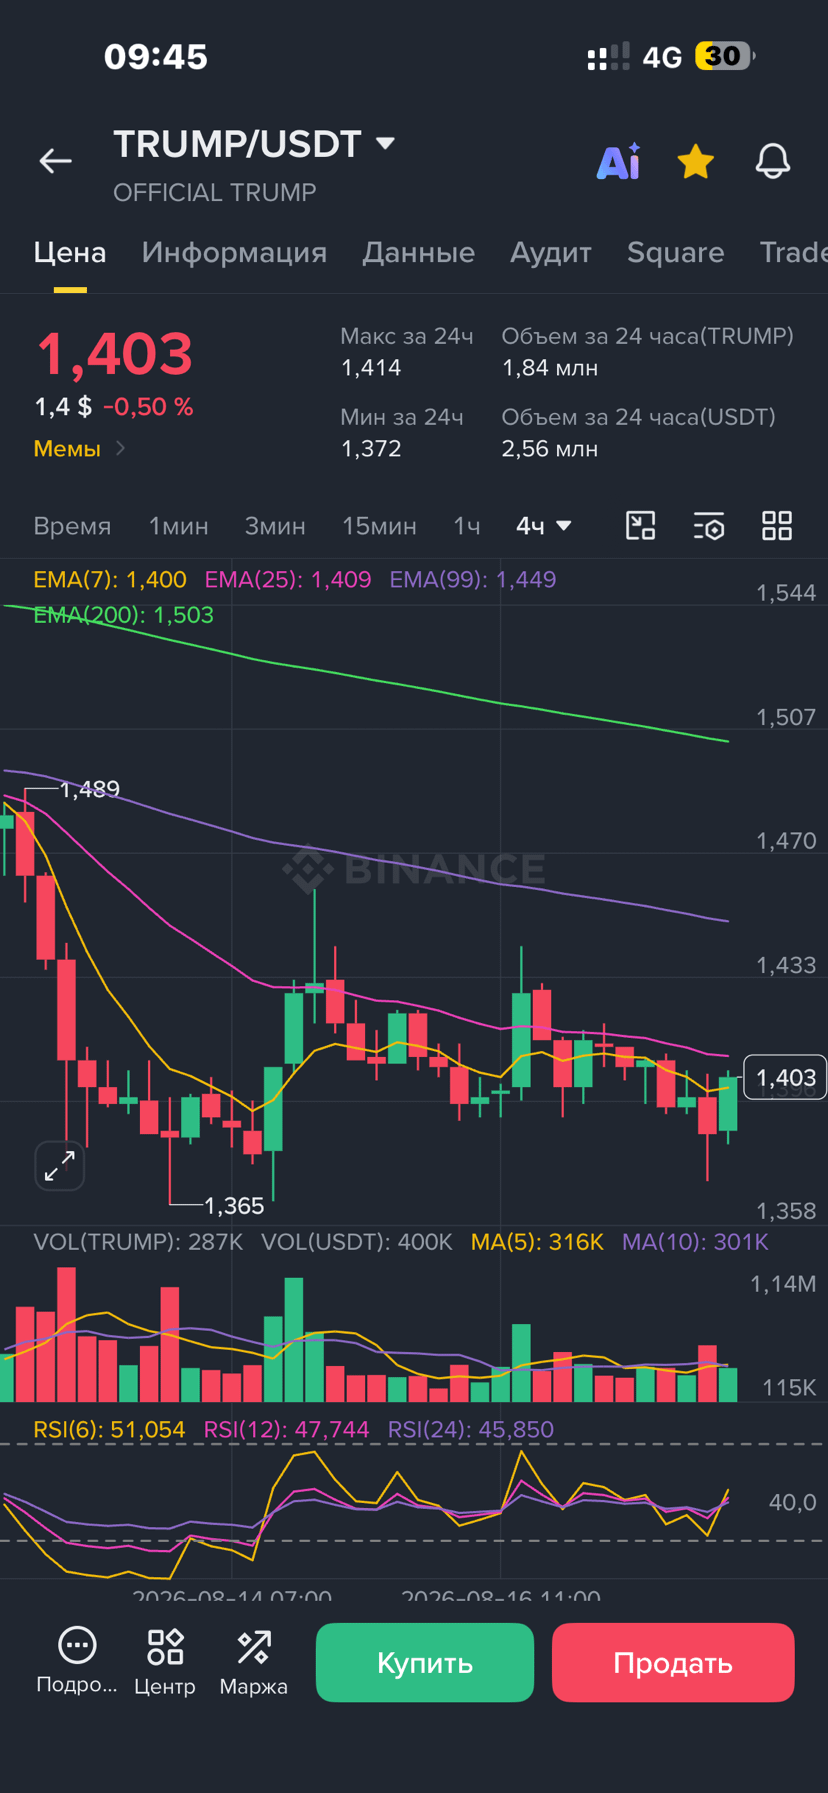This screenshot has height=1793, width=828.
Task: Tap the 1,84 млн TRUMP volume
Action: pos(550,368)
